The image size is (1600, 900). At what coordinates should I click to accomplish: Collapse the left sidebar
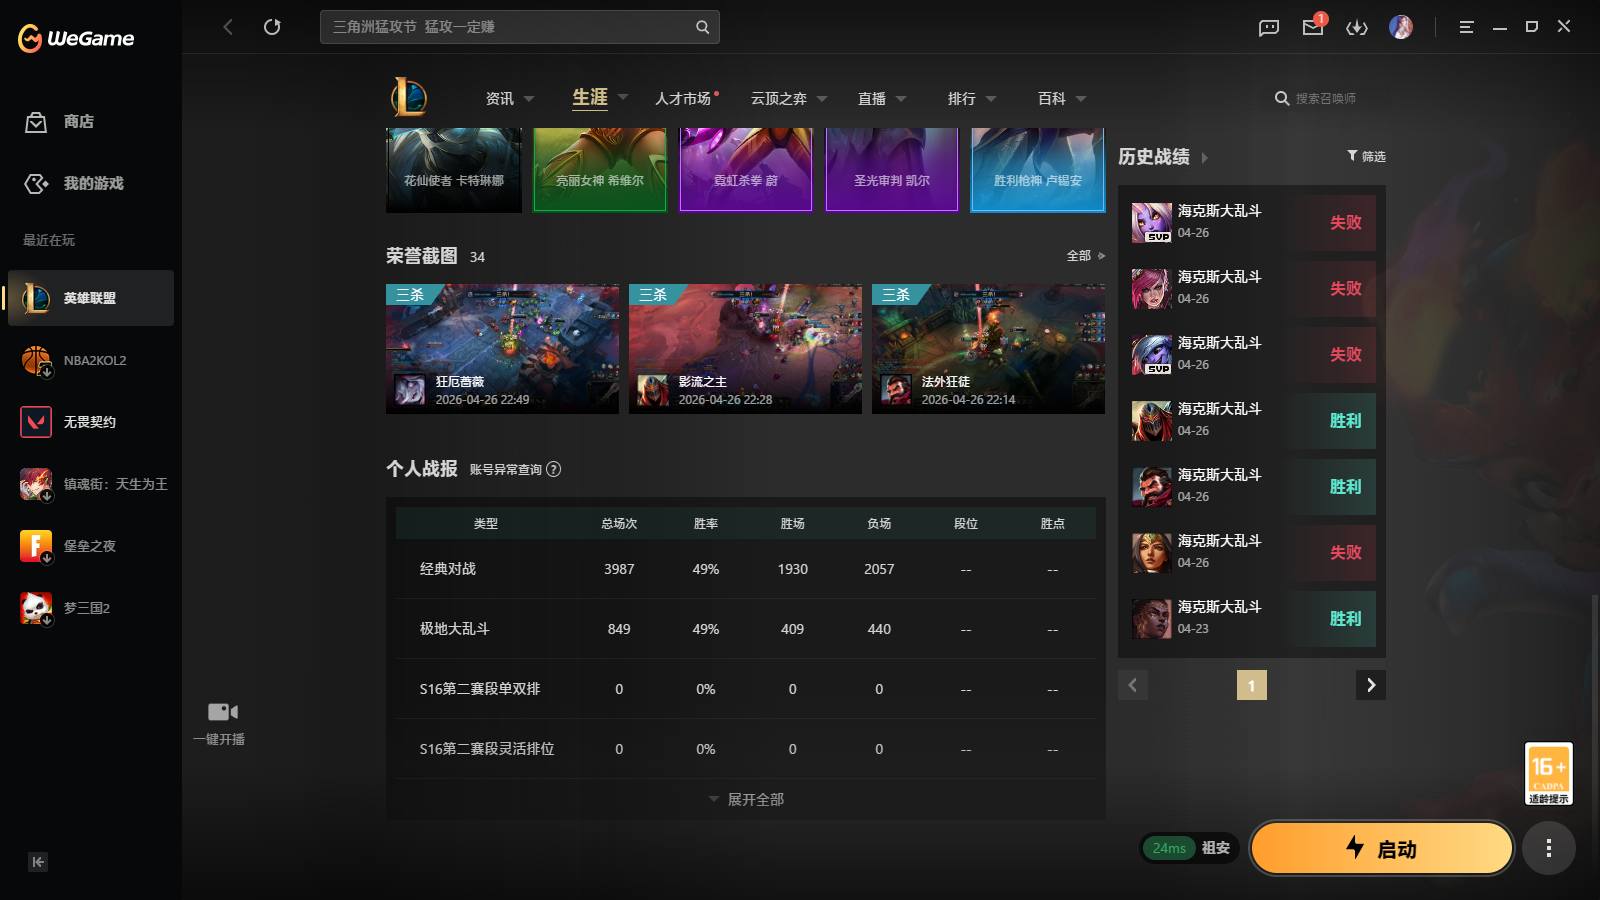(38, 862)
